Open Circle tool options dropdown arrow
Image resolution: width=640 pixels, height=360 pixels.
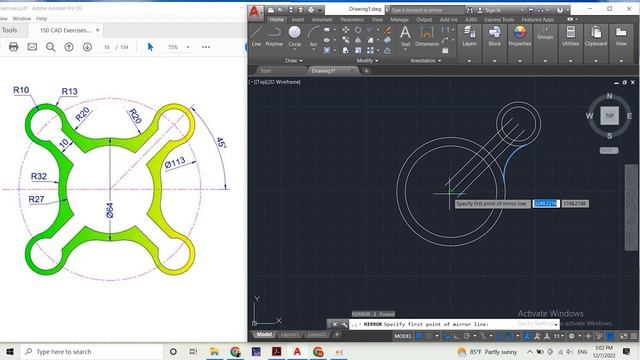tap(295, 49)
